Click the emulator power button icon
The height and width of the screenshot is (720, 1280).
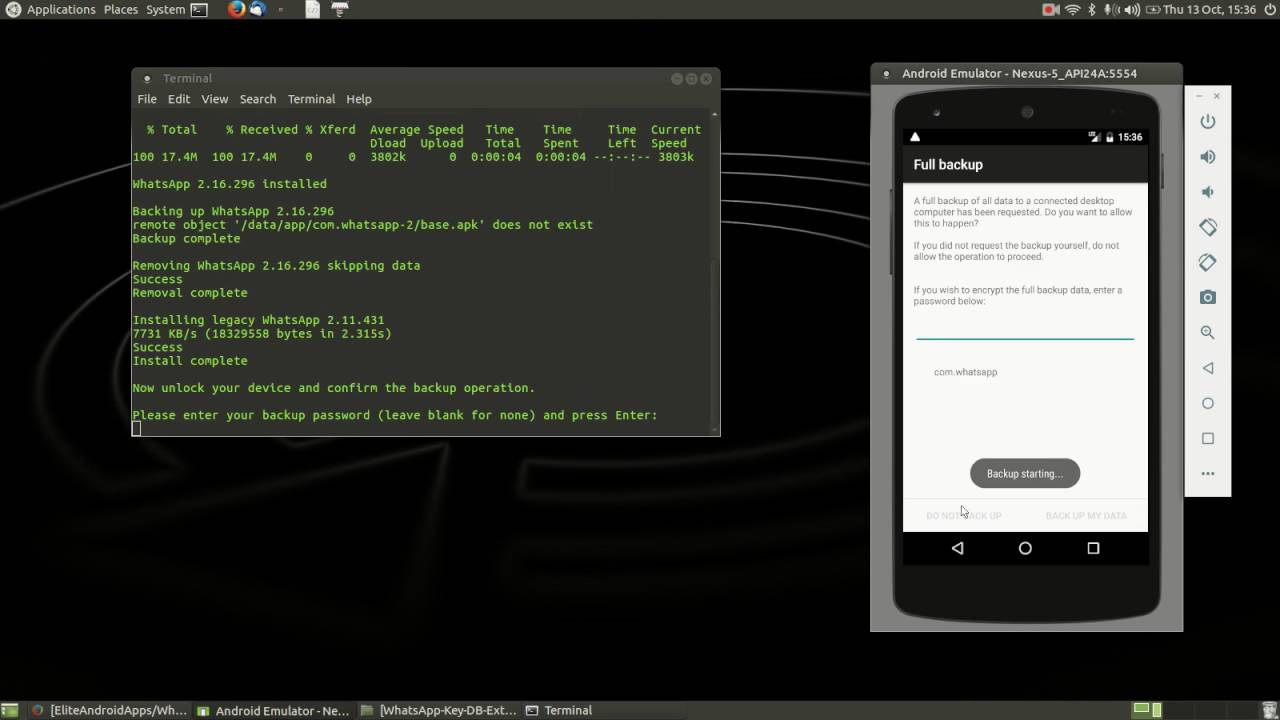coord(1208,121)
